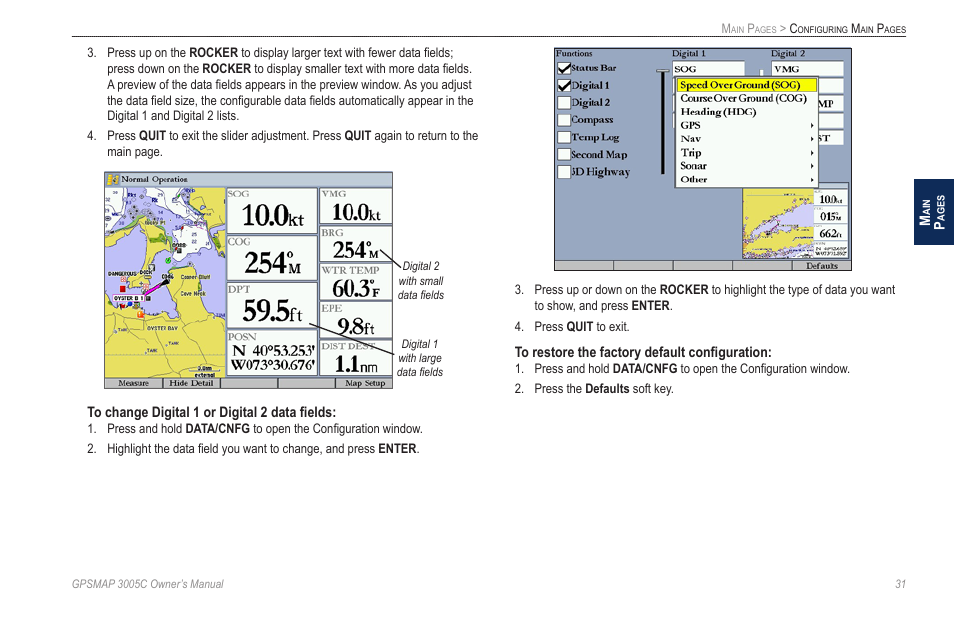Screen dimensions: 954x621
Task: Click Configuring Main Pages header text
Action: click(x=848, y=29)
